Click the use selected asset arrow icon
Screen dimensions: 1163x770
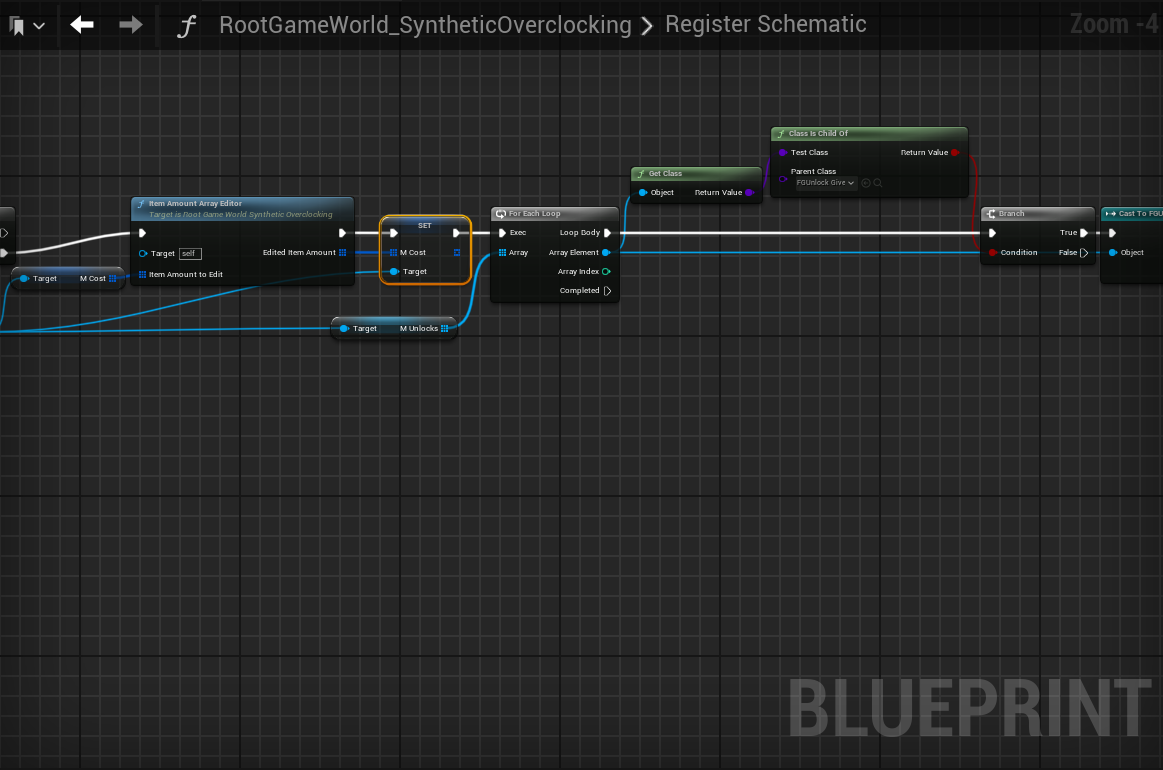(x=866, y=183)
